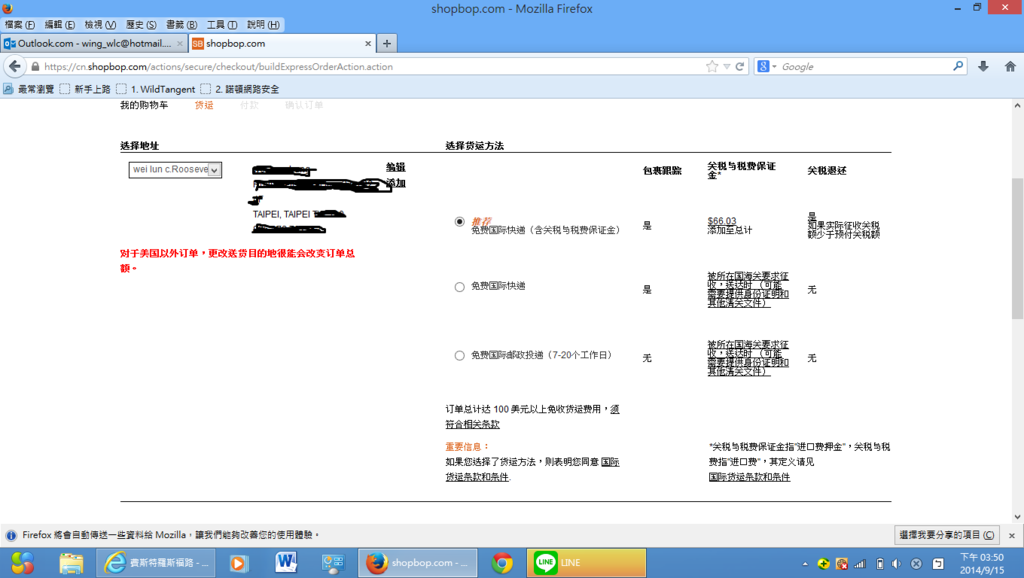Image resolution: width=1024 pixels, height=578 pixels.
Task: Switch to the shopbop.com tab
Action: click(x=282, y=43)
